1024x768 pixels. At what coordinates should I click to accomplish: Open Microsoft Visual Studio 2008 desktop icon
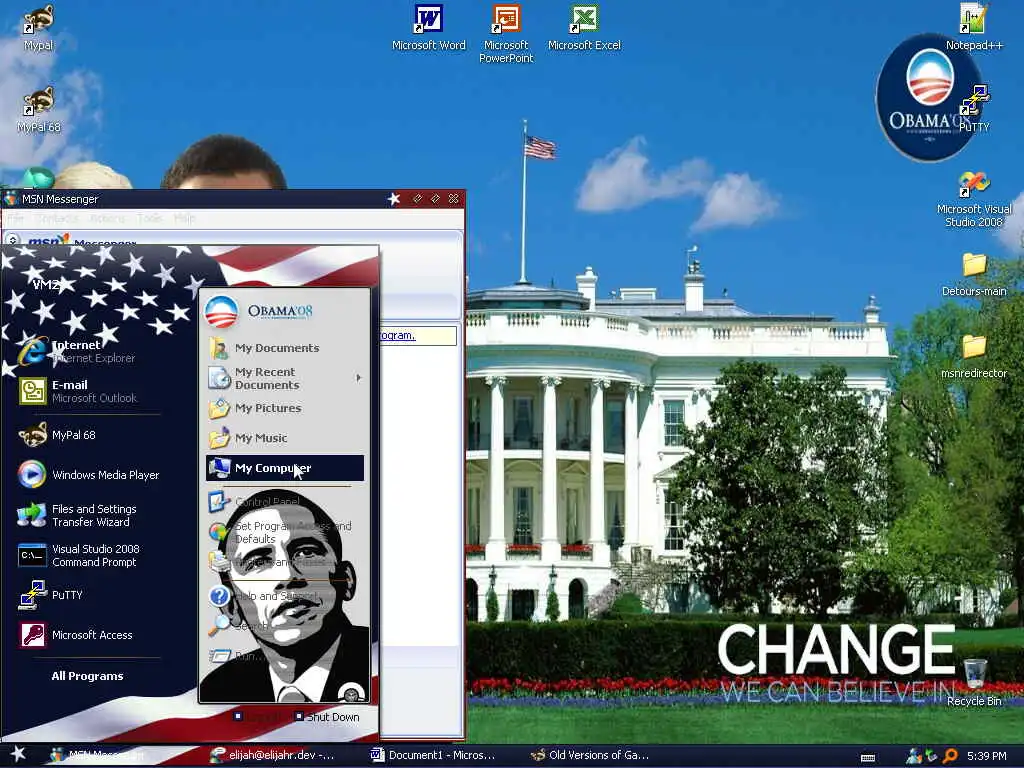[974, 199]
